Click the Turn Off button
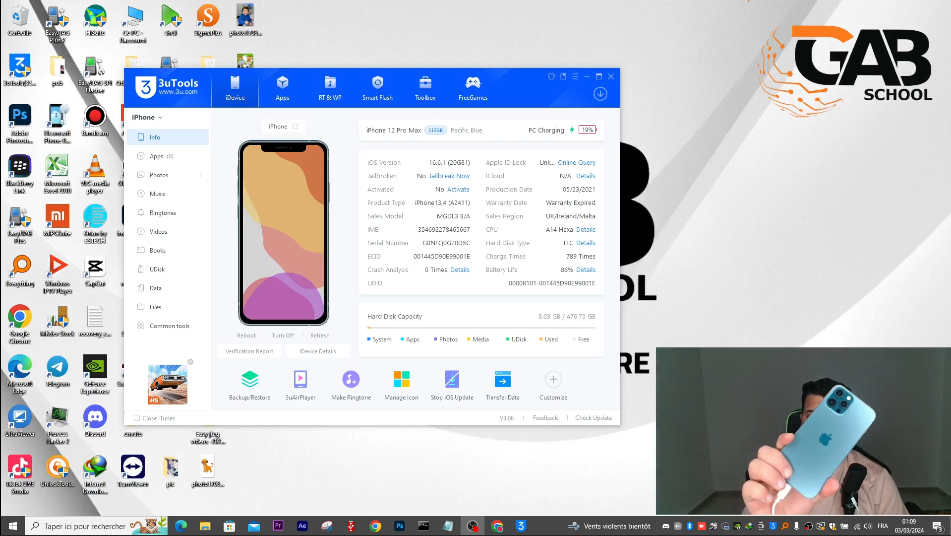951x536 pixels. coord(283,335)
